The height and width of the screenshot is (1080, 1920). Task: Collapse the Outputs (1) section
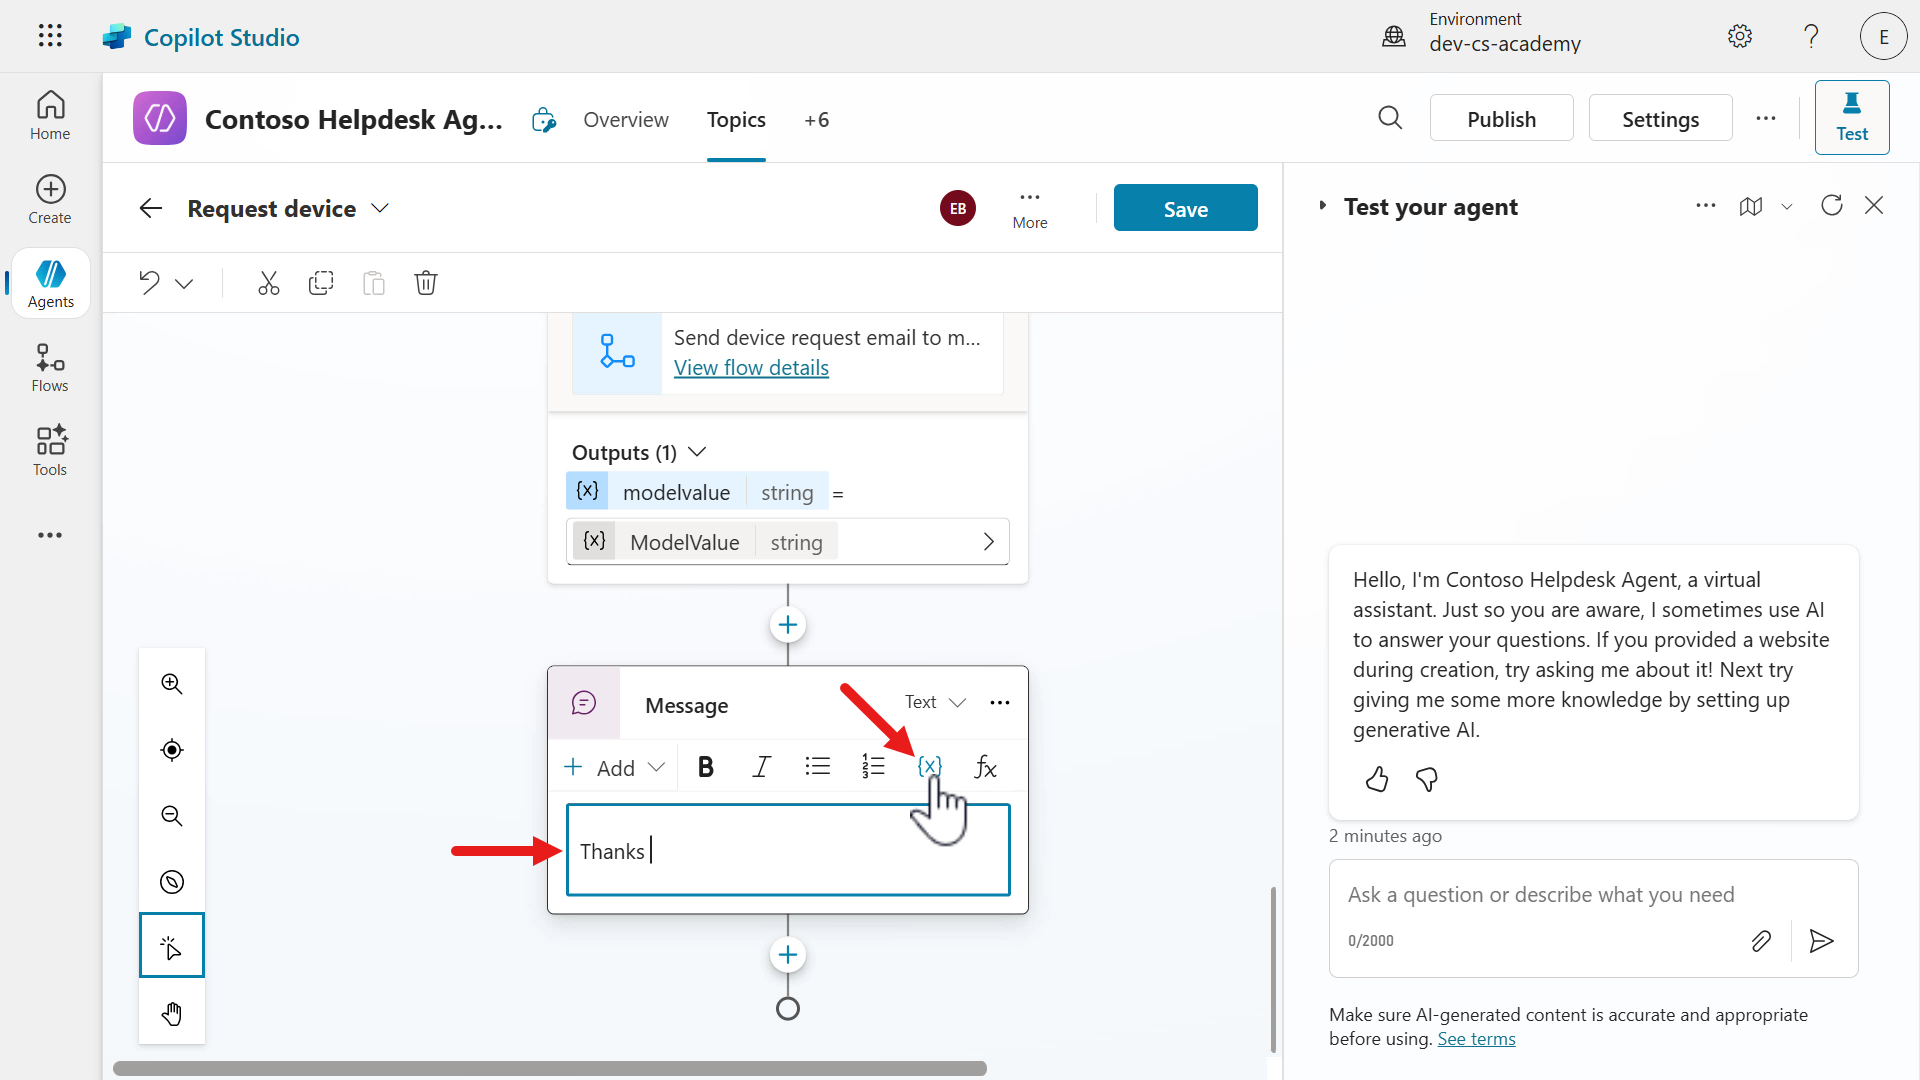pos(698,452)
